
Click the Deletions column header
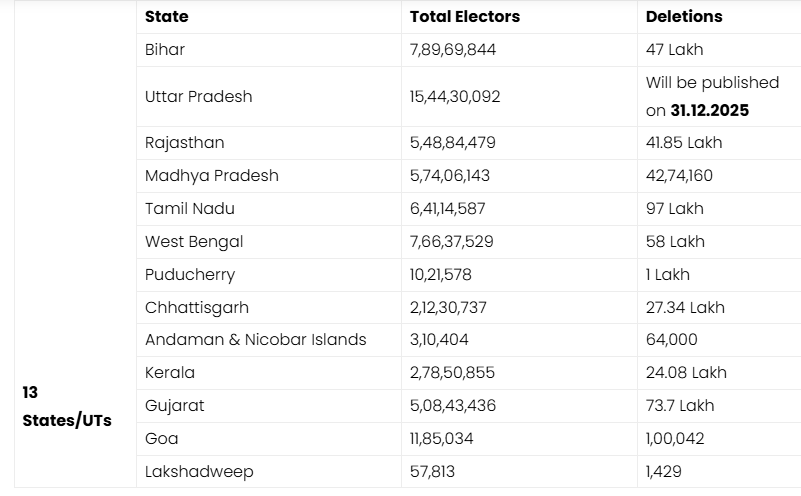click(684, 17)
